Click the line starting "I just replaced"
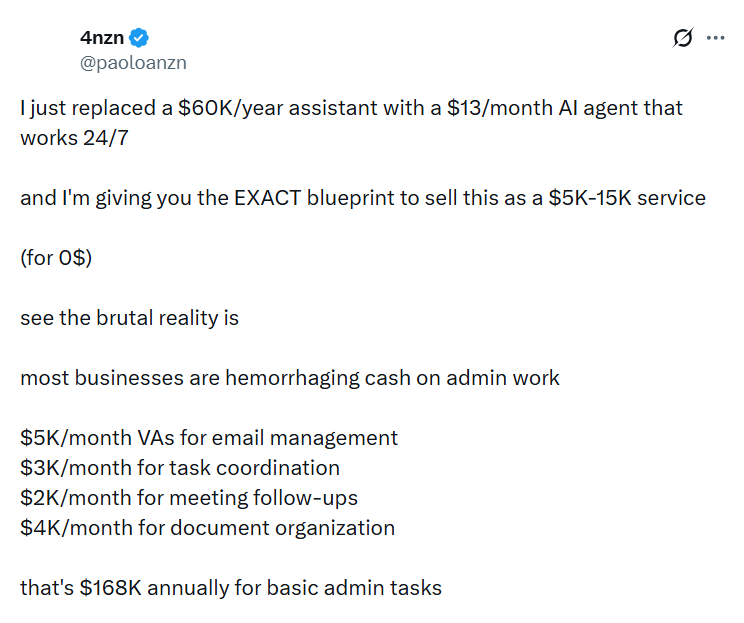Viewport: 744px width, 623px height. (x=351, y=108)
